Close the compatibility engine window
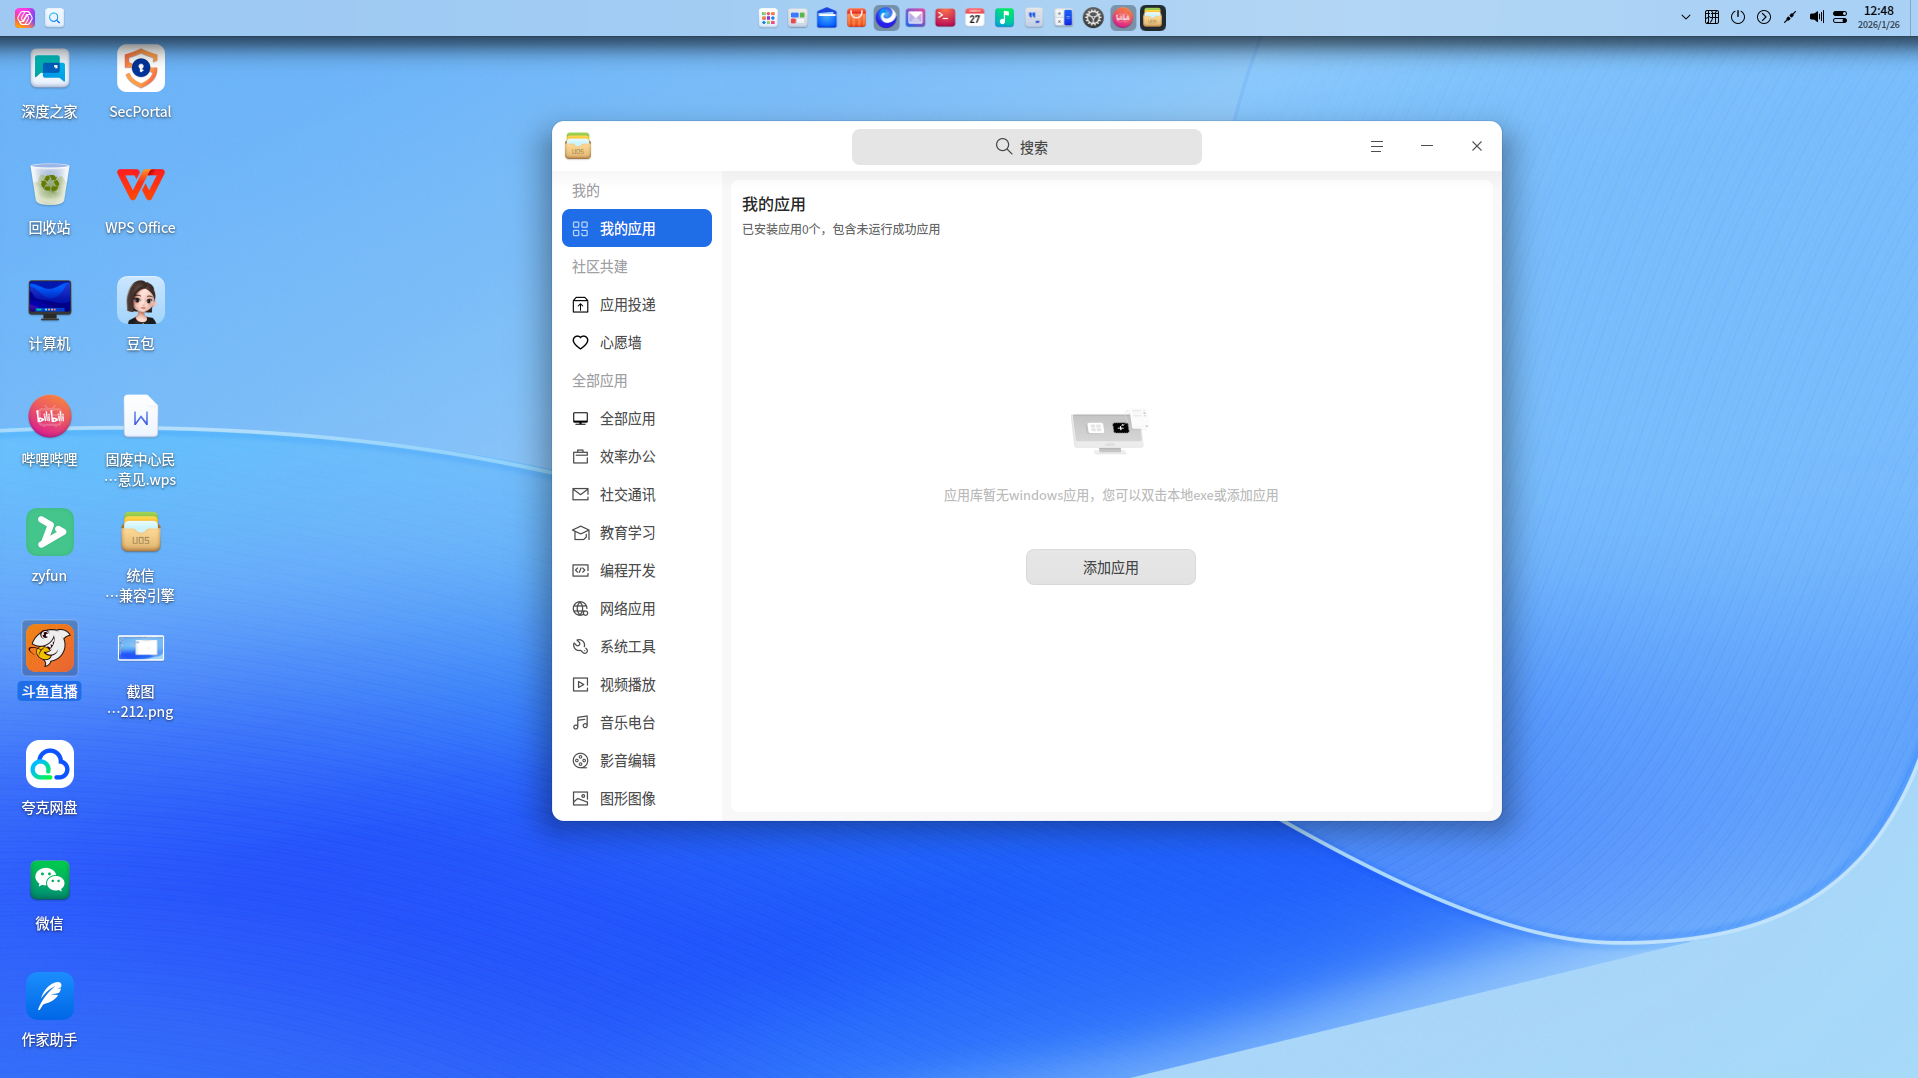The width and height of the screenshot is (1918, 1078). tap(1476, 146)
